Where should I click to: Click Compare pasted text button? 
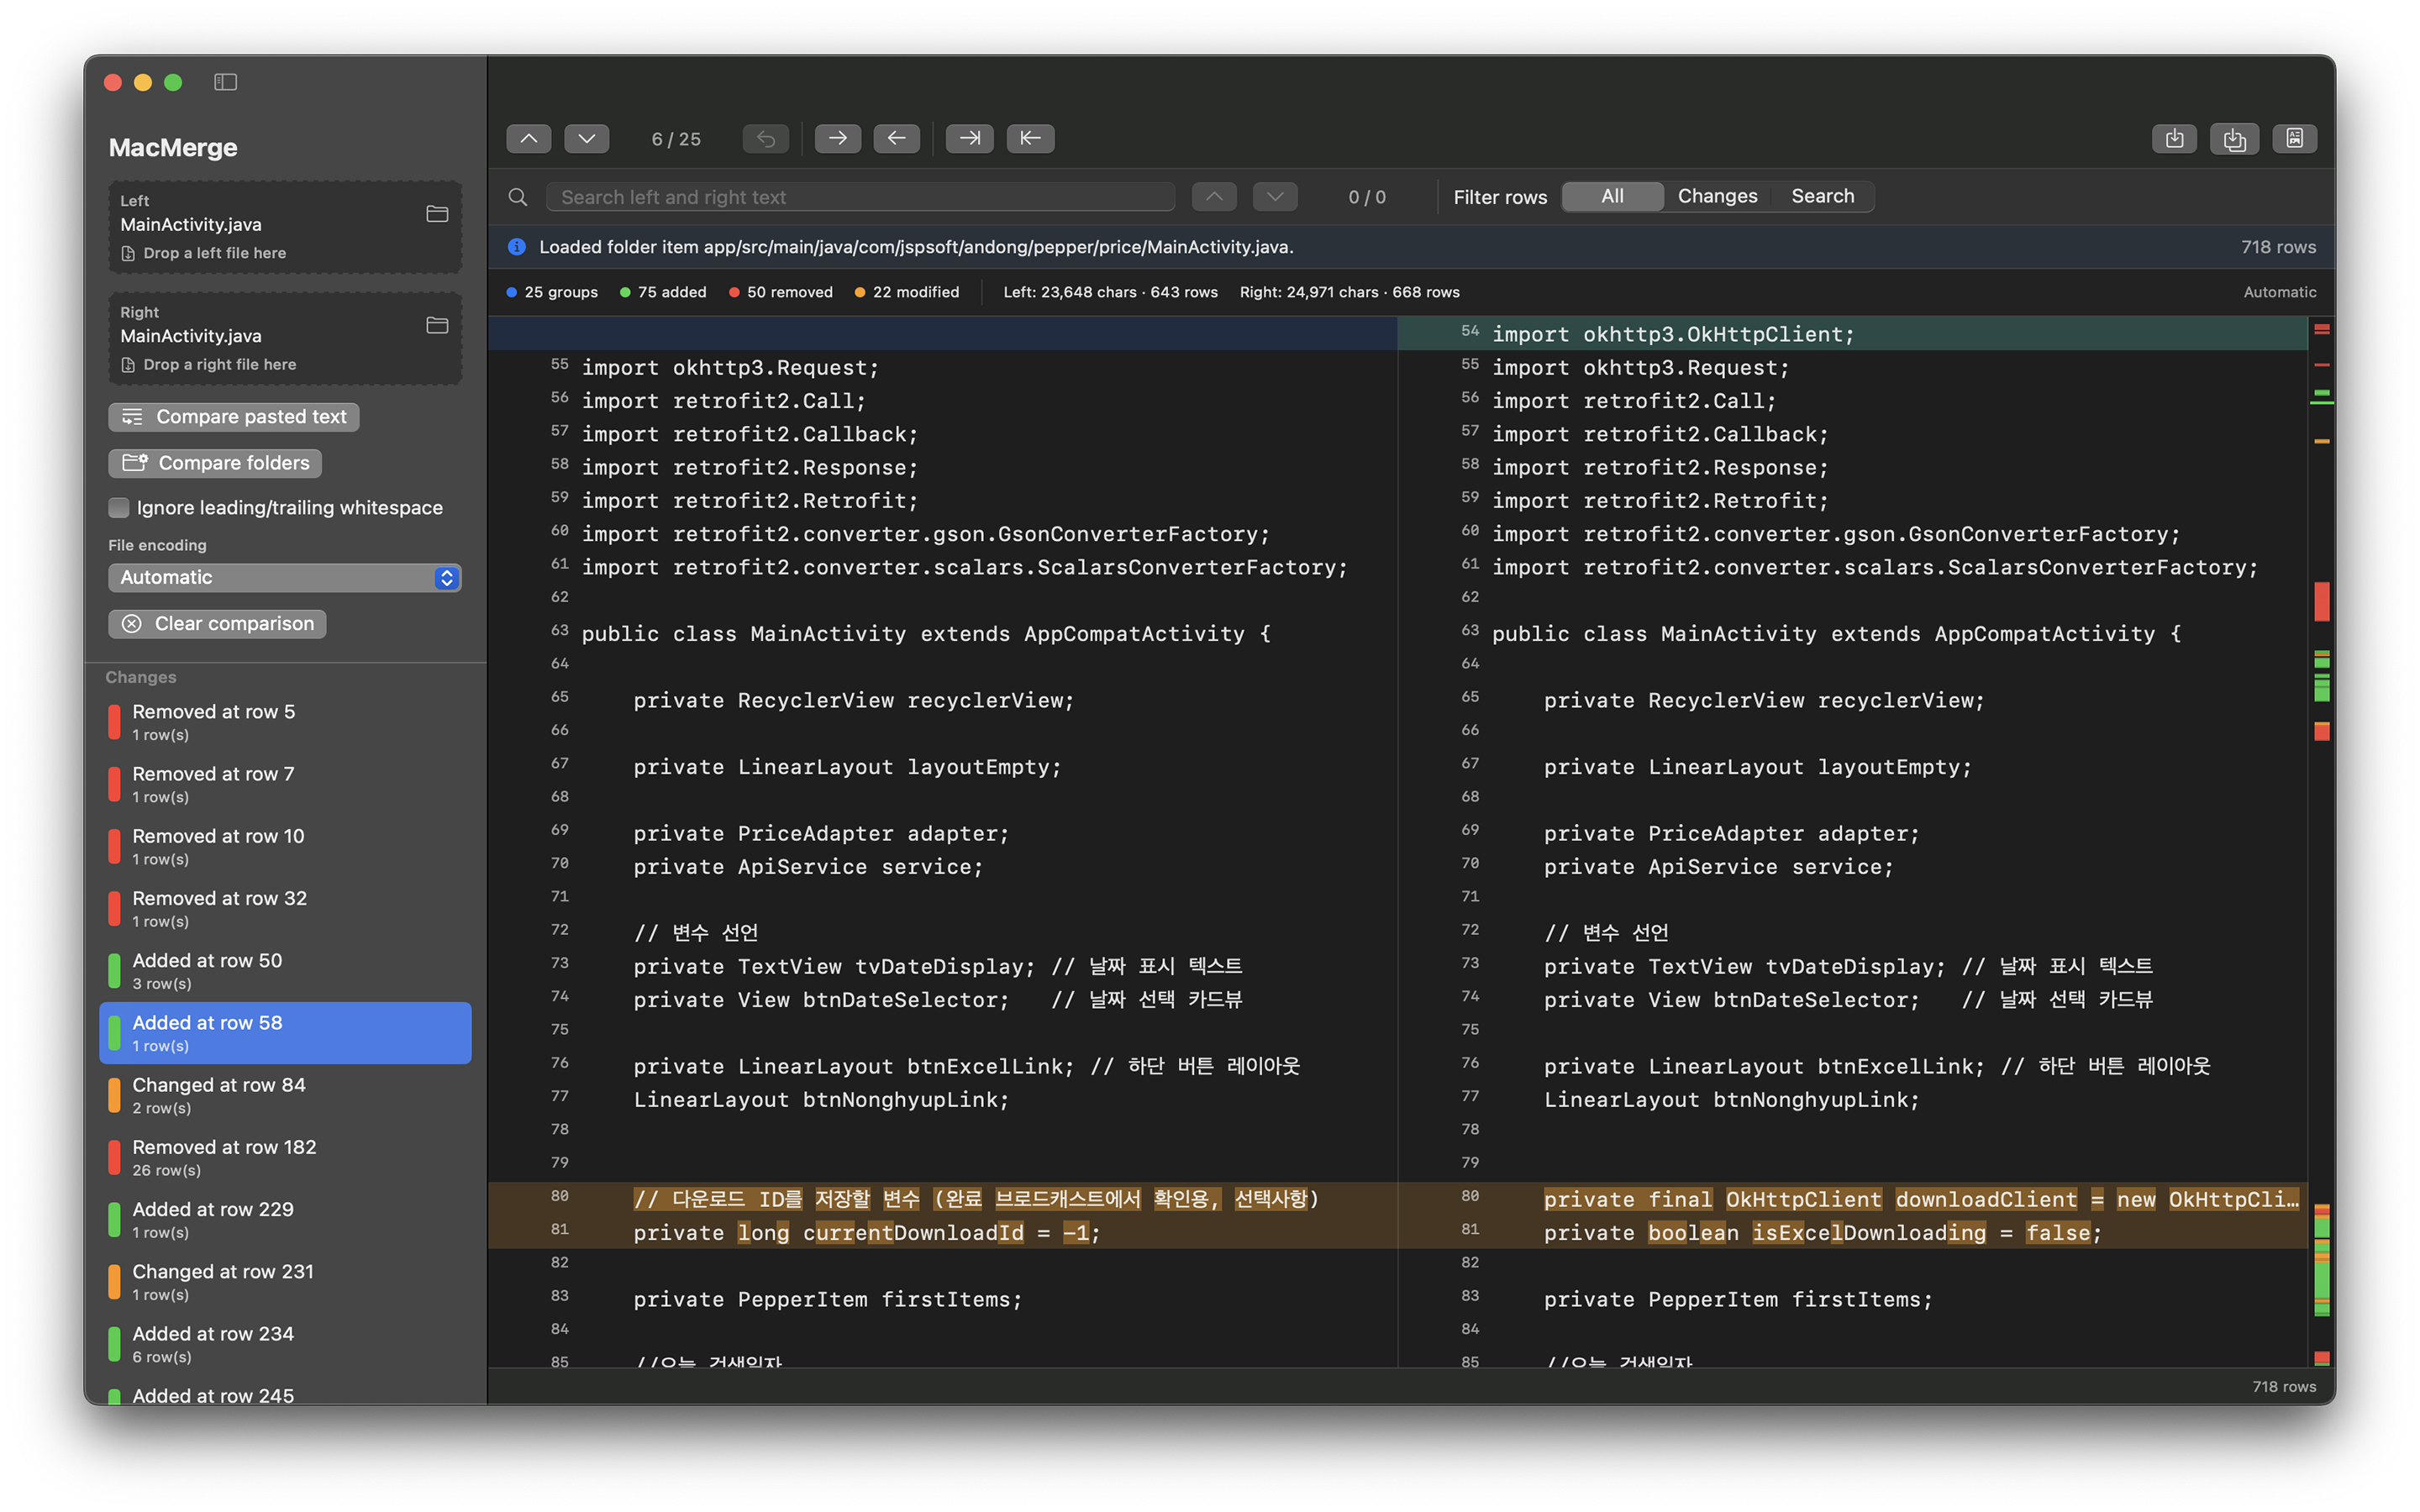point(234,417)
